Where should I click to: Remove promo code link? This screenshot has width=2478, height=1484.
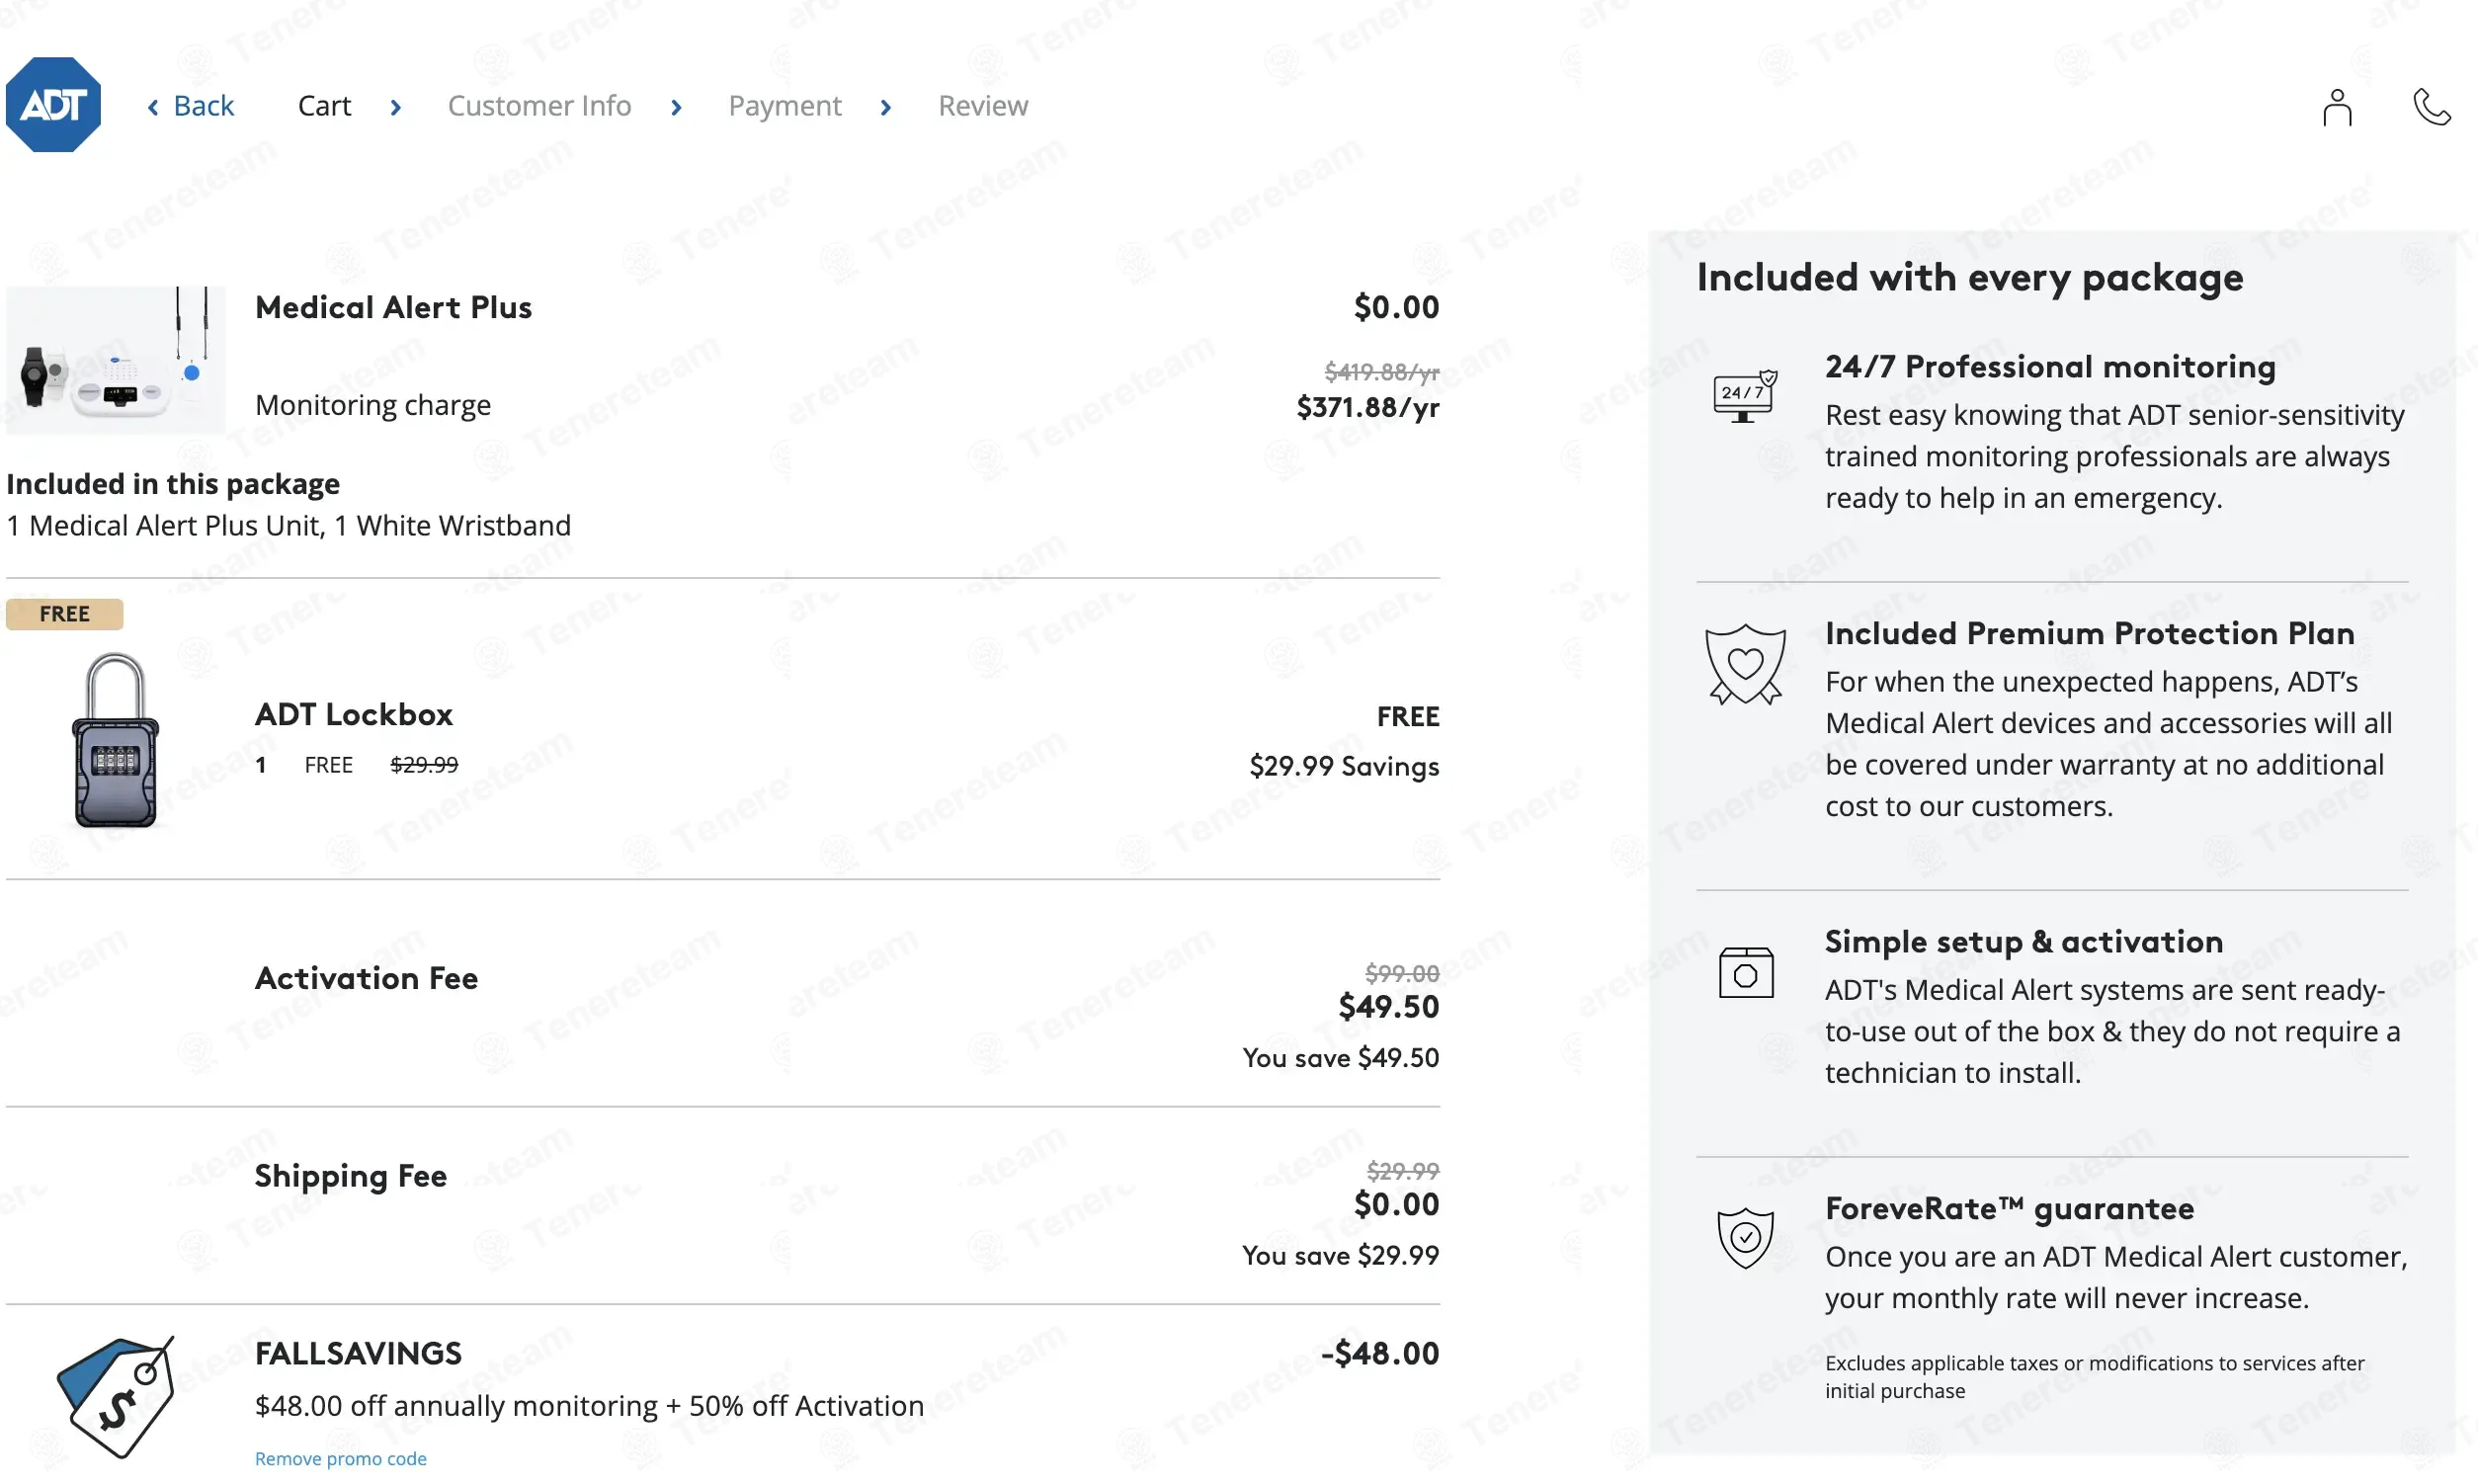pyautogui.click(x=340, y=1458)
